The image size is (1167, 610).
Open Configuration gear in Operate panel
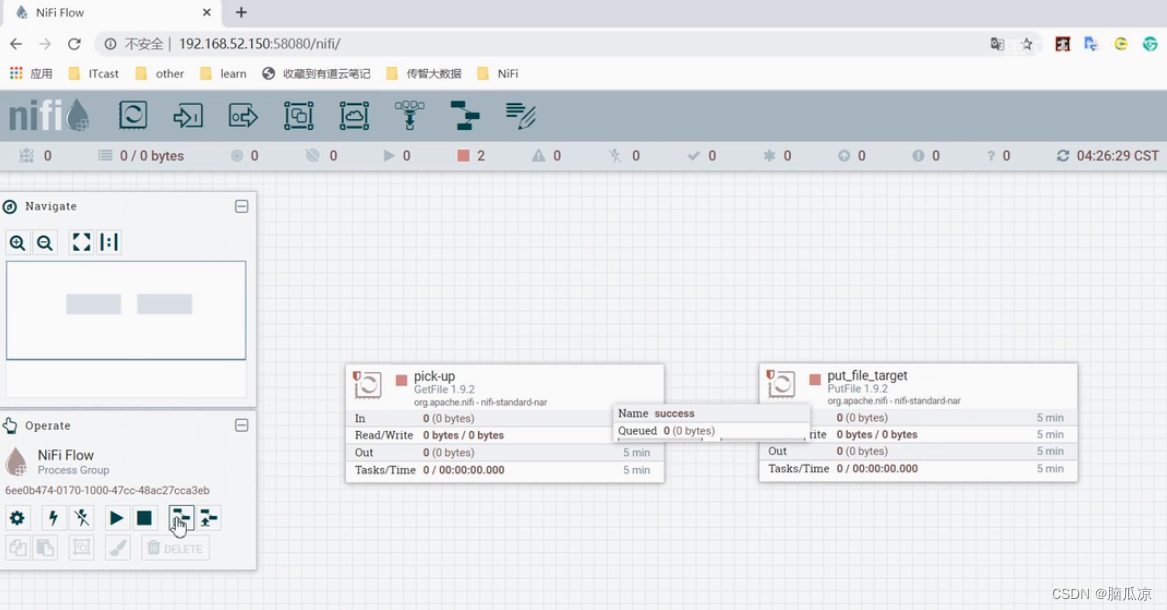pyautogui.click(x=17, y=518)
